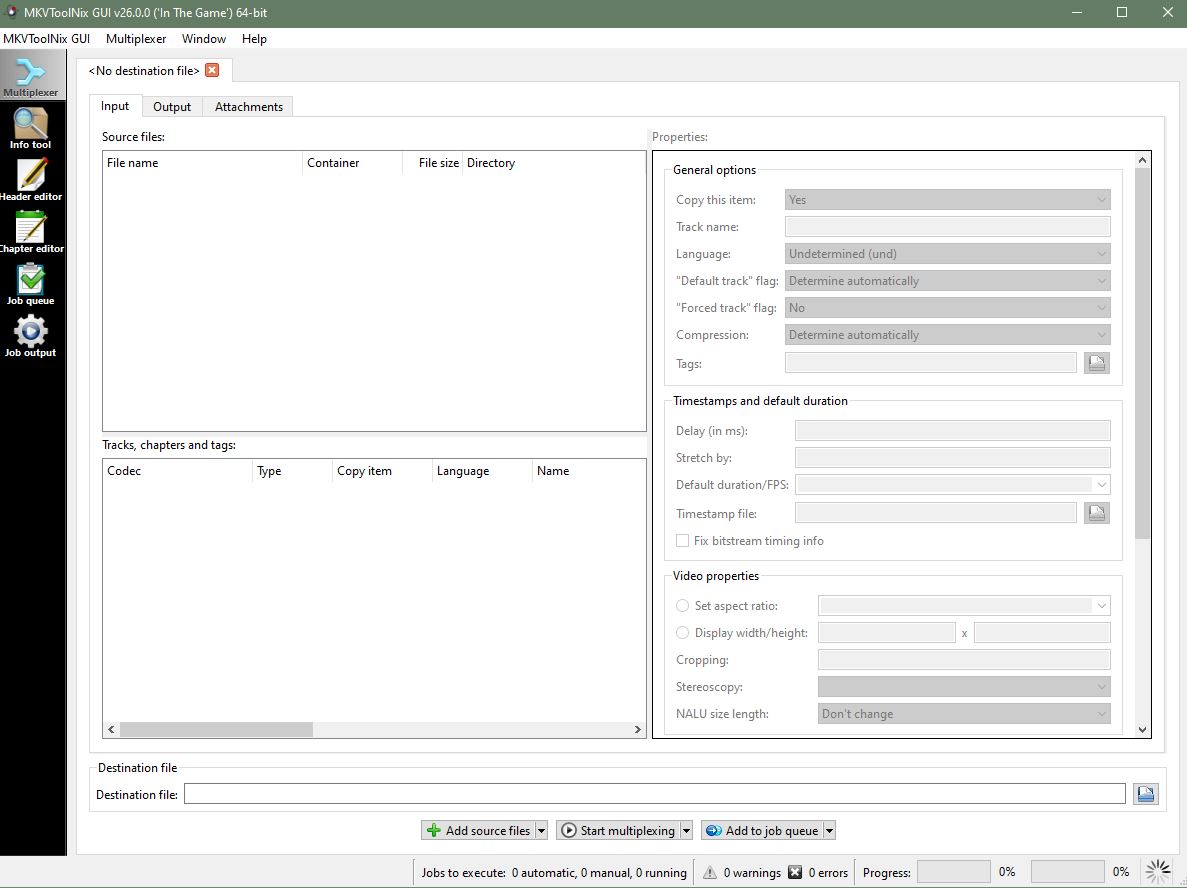1187x888 pixels.
Task: Click the MKVToolNix app icon in title bar
Action: coord(11,12)
